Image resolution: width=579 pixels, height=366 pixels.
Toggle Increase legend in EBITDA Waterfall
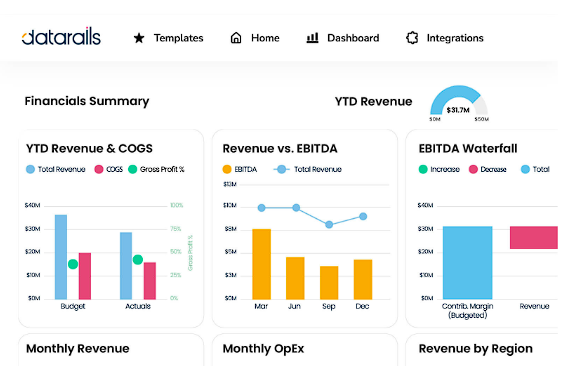pos(439,170)
